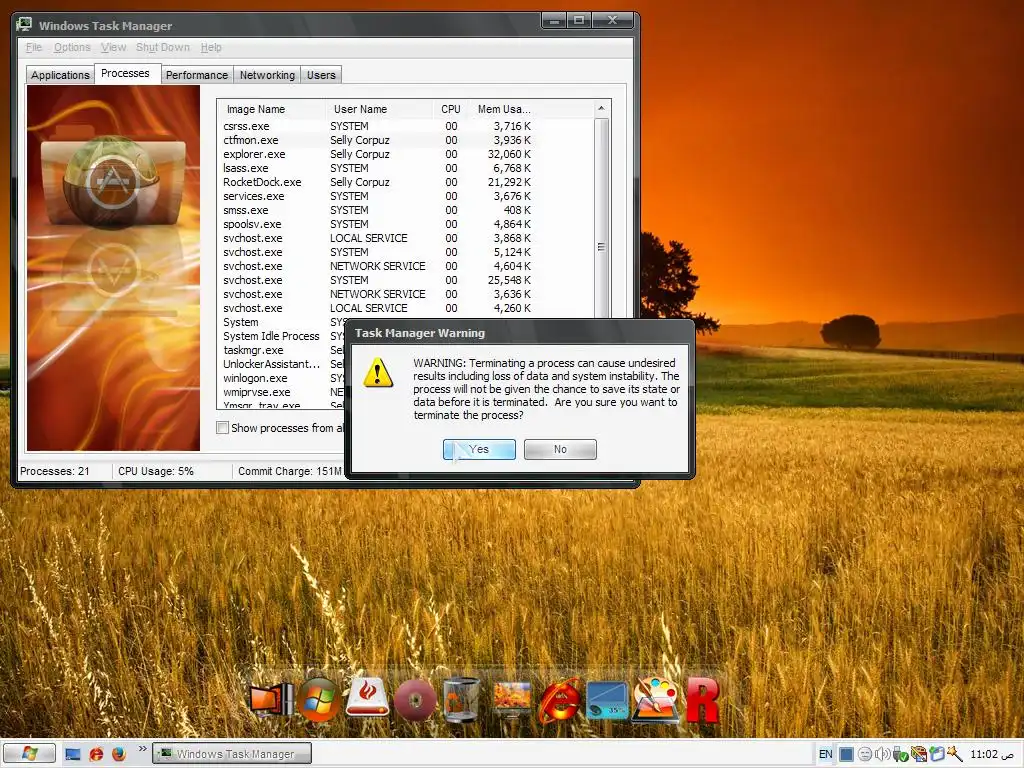Click the yellow warning triangle icon
The image size is (1024, 768).
point(378,373)
